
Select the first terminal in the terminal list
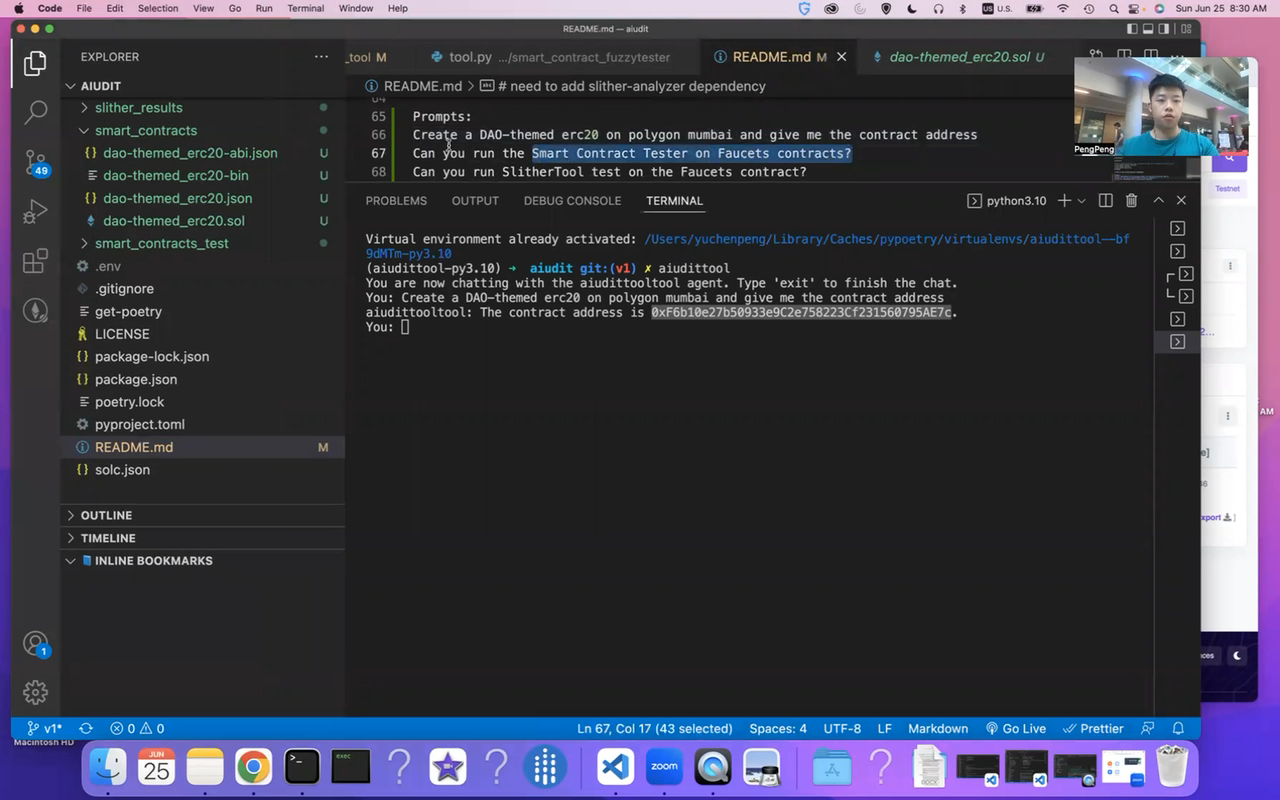[x=1178, y=228]
